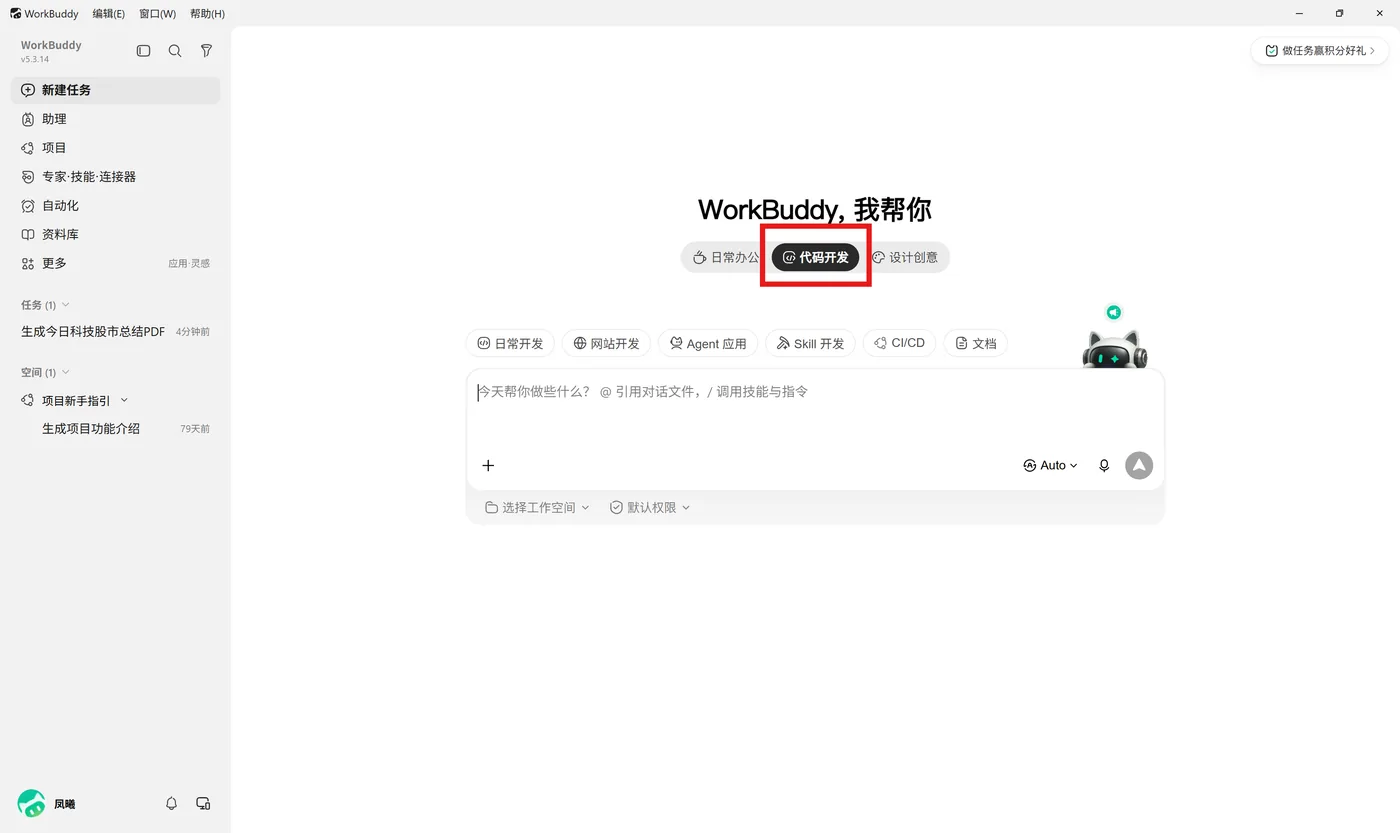Open 选择工作空间 dropdown
Viewport: 1400px width, 833px height.
[x=537, y=508]
